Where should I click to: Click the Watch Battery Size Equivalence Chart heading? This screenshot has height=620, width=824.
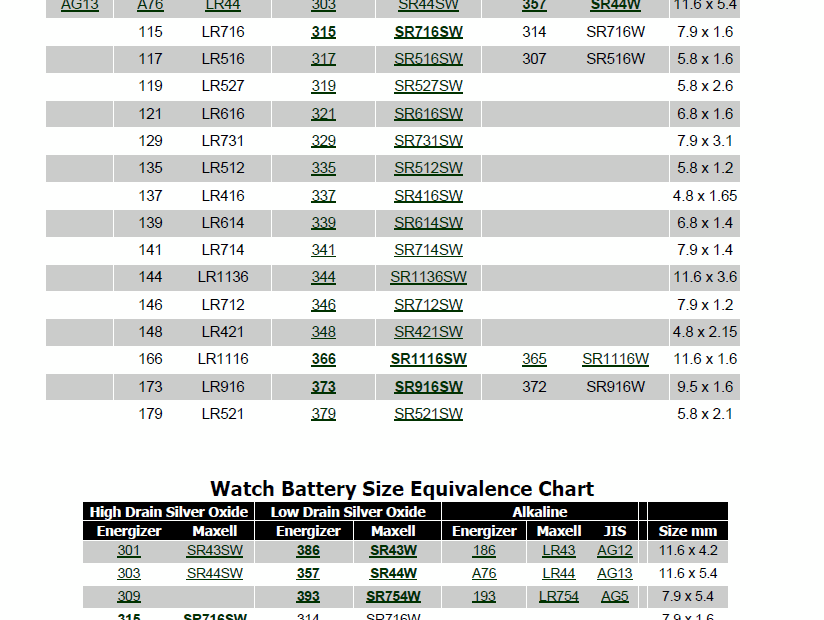click(x=402, y=489)
